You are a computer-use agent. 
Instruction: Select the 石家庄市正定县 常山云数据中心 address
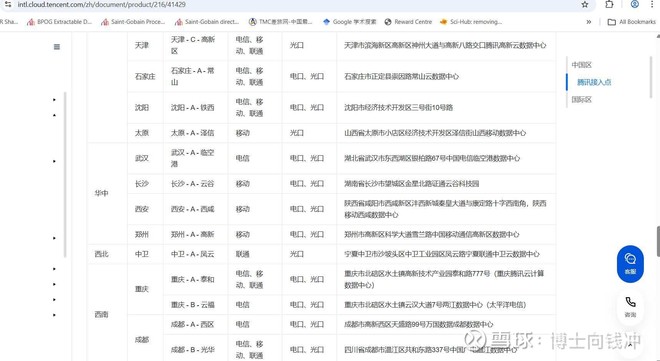click(402, 76)
